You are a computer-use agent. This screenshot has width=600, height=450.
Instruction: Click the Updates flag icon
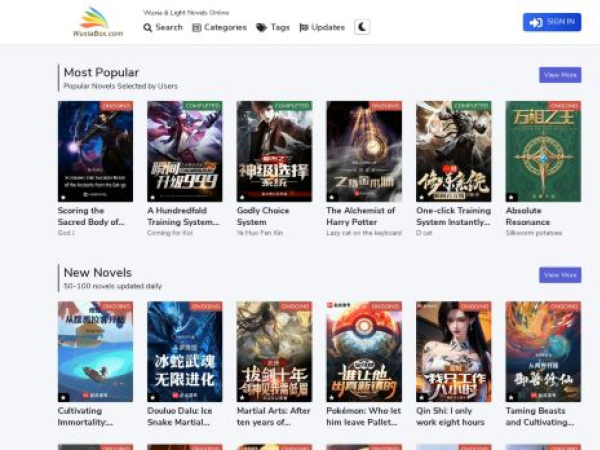(x=304, y=28)
